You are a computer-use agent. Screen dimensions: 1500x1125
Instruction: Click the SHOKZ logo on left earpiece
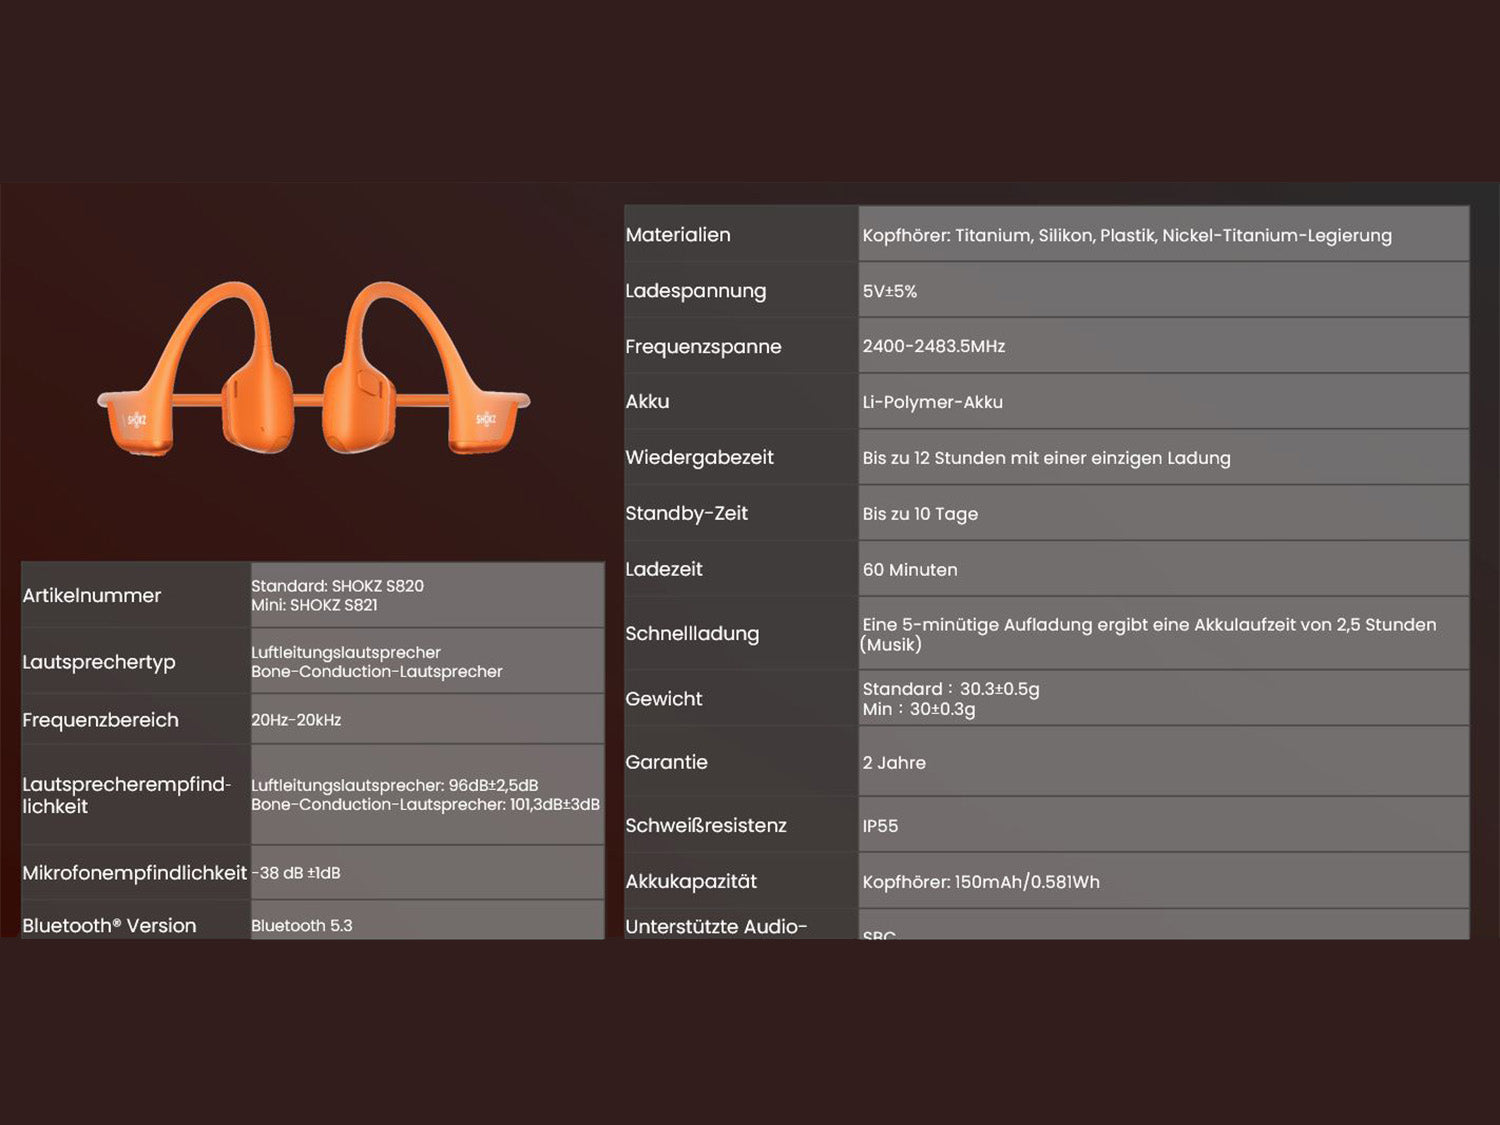[137, 420]
